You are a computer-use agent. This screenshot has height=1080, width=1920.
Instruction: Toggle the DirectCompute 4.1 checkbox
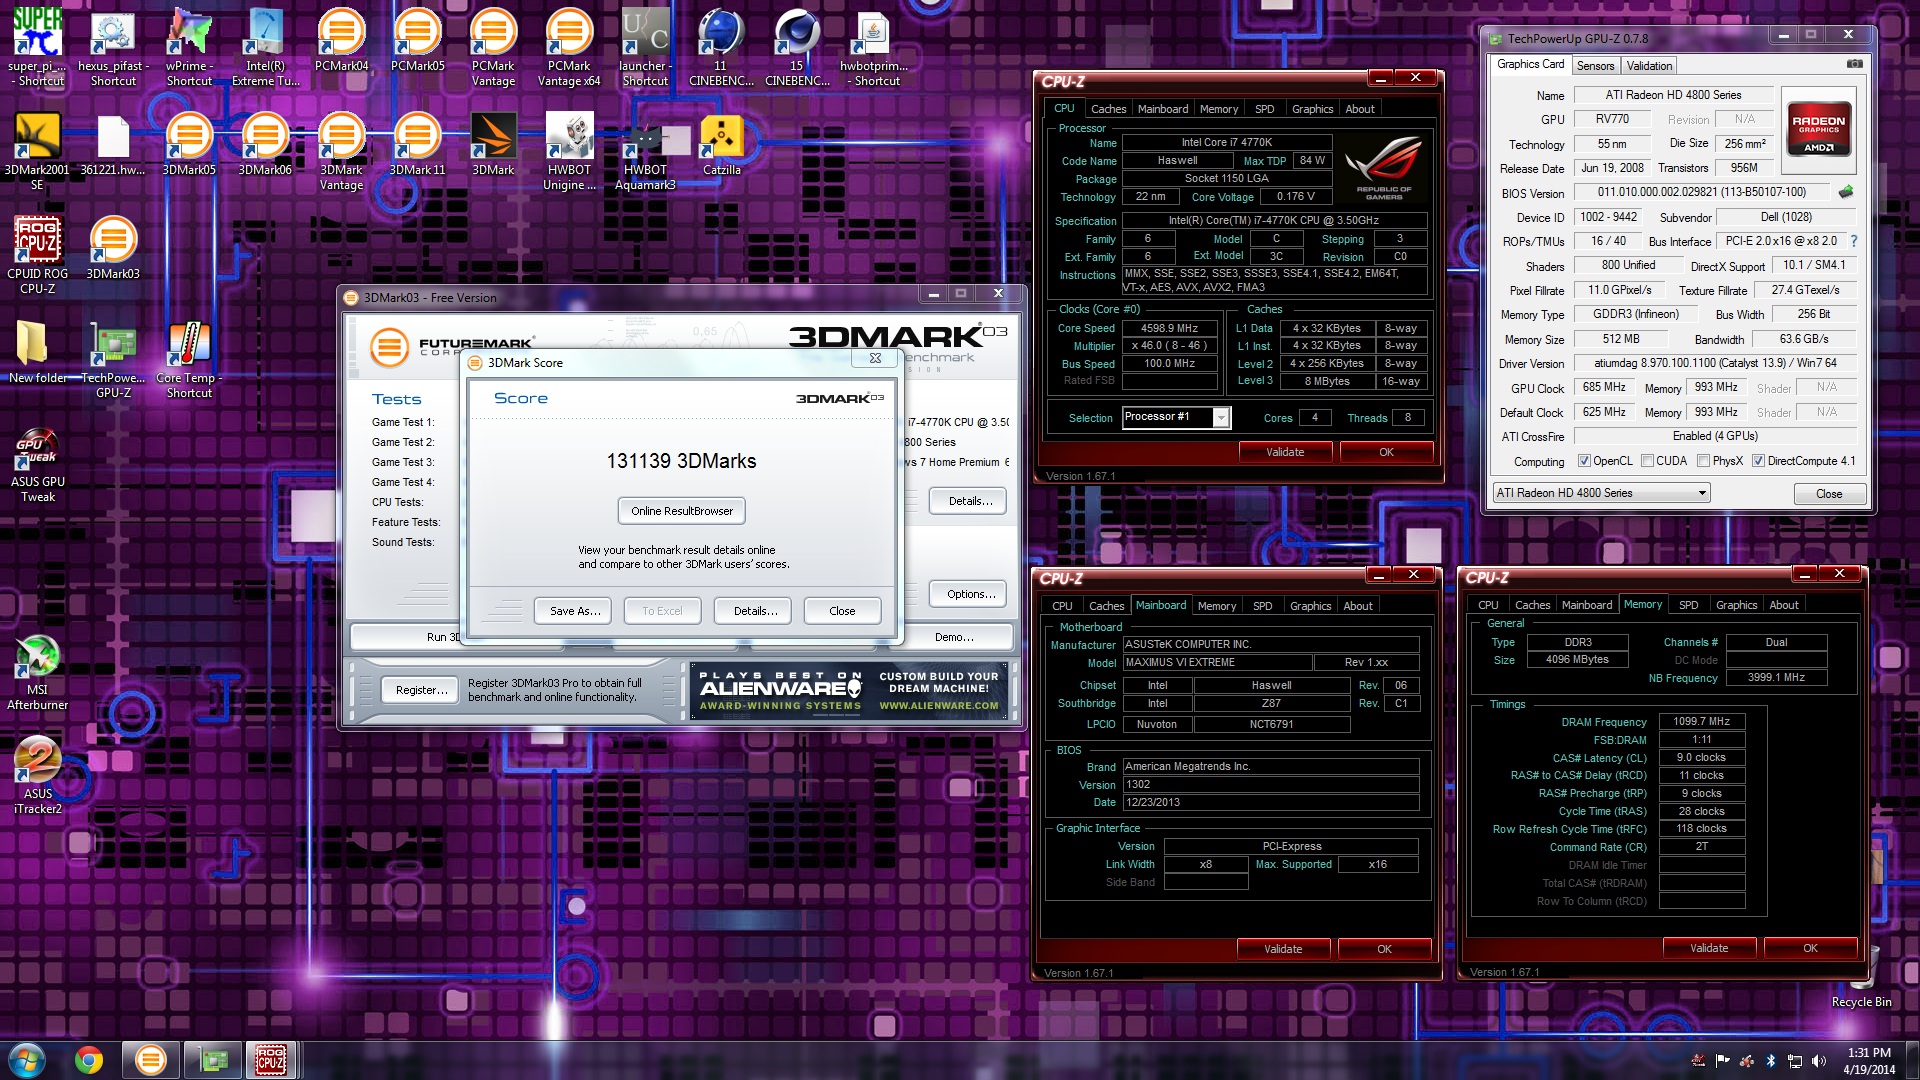[1758, 461]
